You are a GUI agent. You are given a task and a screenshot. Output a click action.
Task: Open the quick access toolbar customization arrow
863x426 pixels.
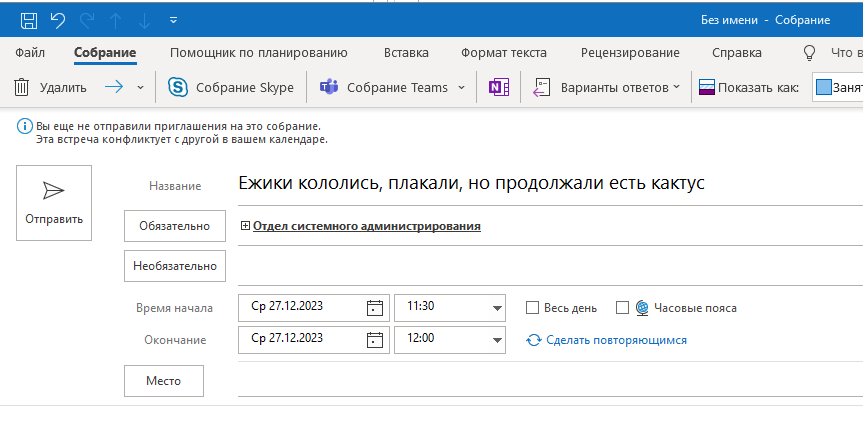(173, 20)
